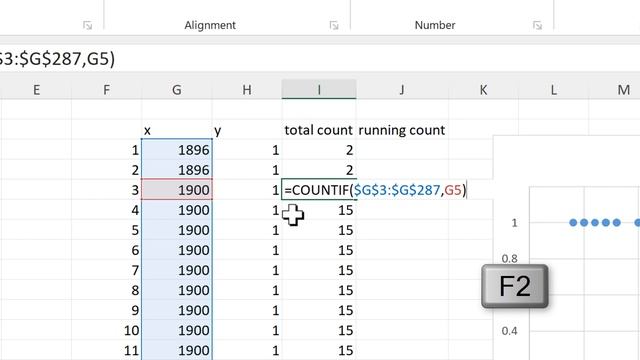The height and width of the screenshot is (360, 640).
Task: Select column K header
Action: [x=483, y=89]
